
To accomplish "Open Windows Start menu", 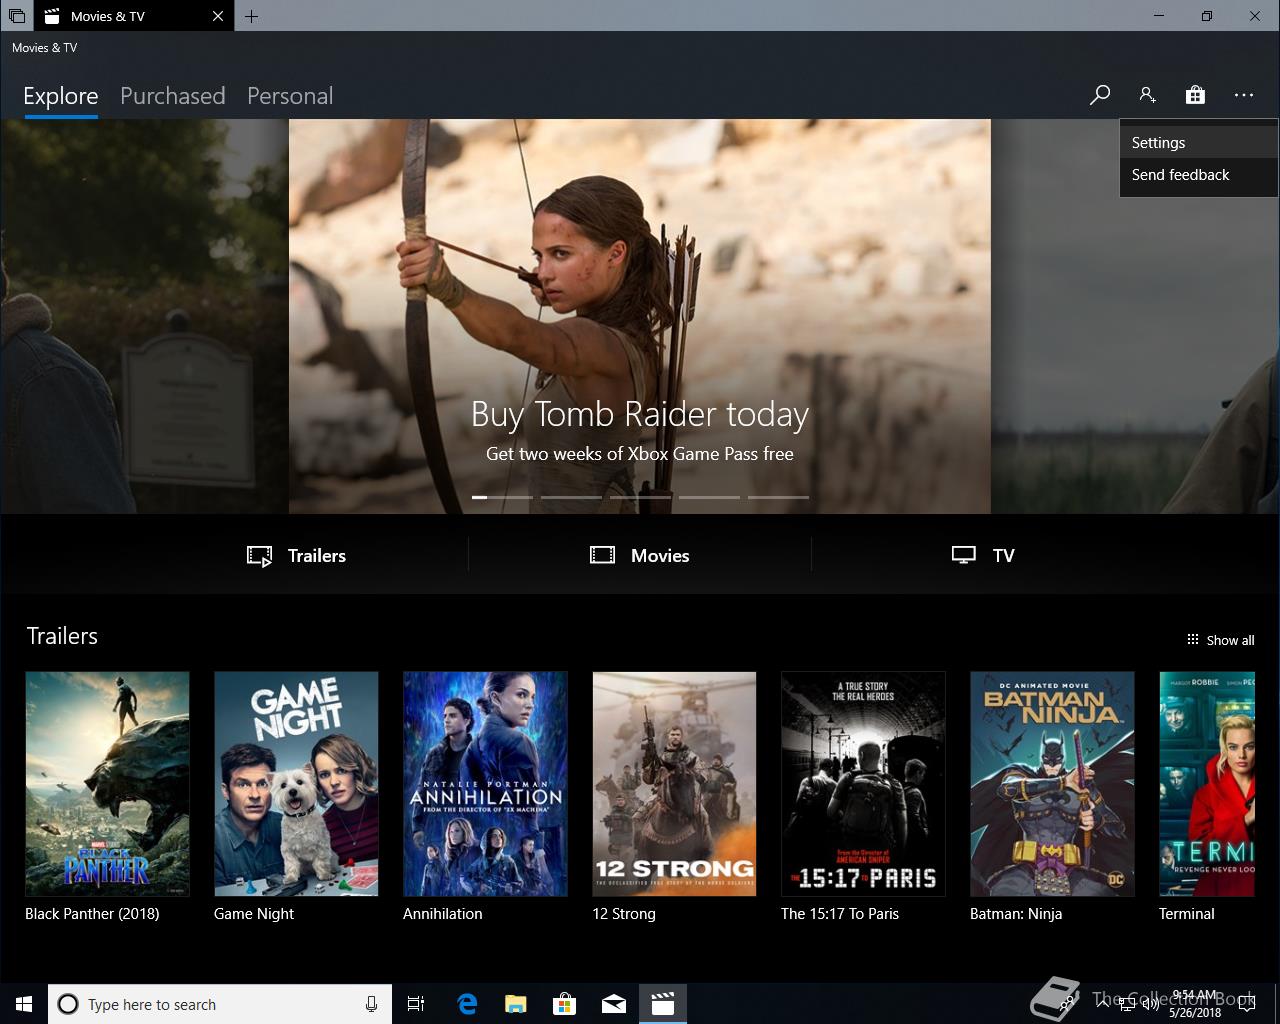I will click(x=24, y=1004).
